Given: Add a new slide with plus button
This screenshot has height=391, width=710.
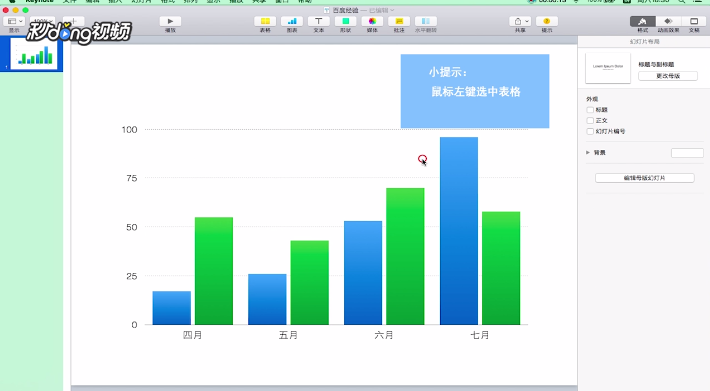Looking at the screenshot, I should 73,21.
